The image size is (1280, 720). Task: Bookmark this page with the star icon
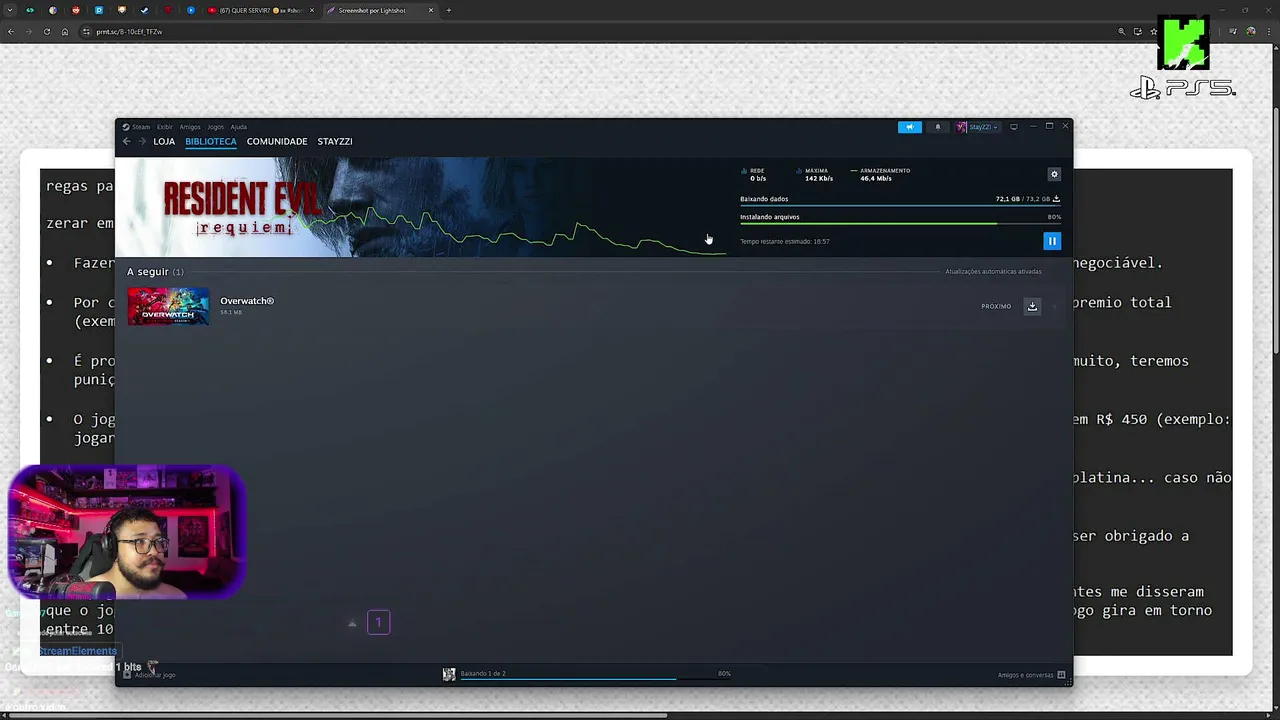tap(1154, 31)
